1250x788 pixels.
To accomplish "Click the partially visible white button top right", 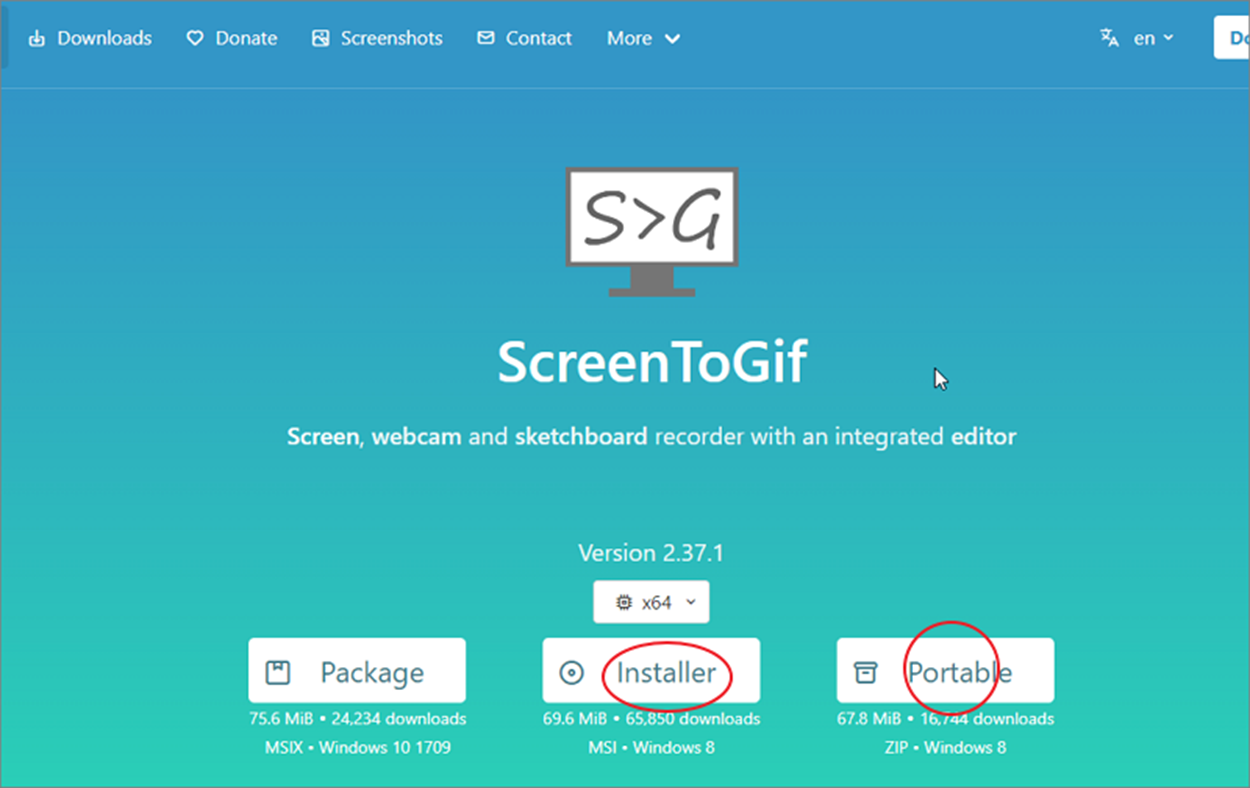I will 1232,38.
